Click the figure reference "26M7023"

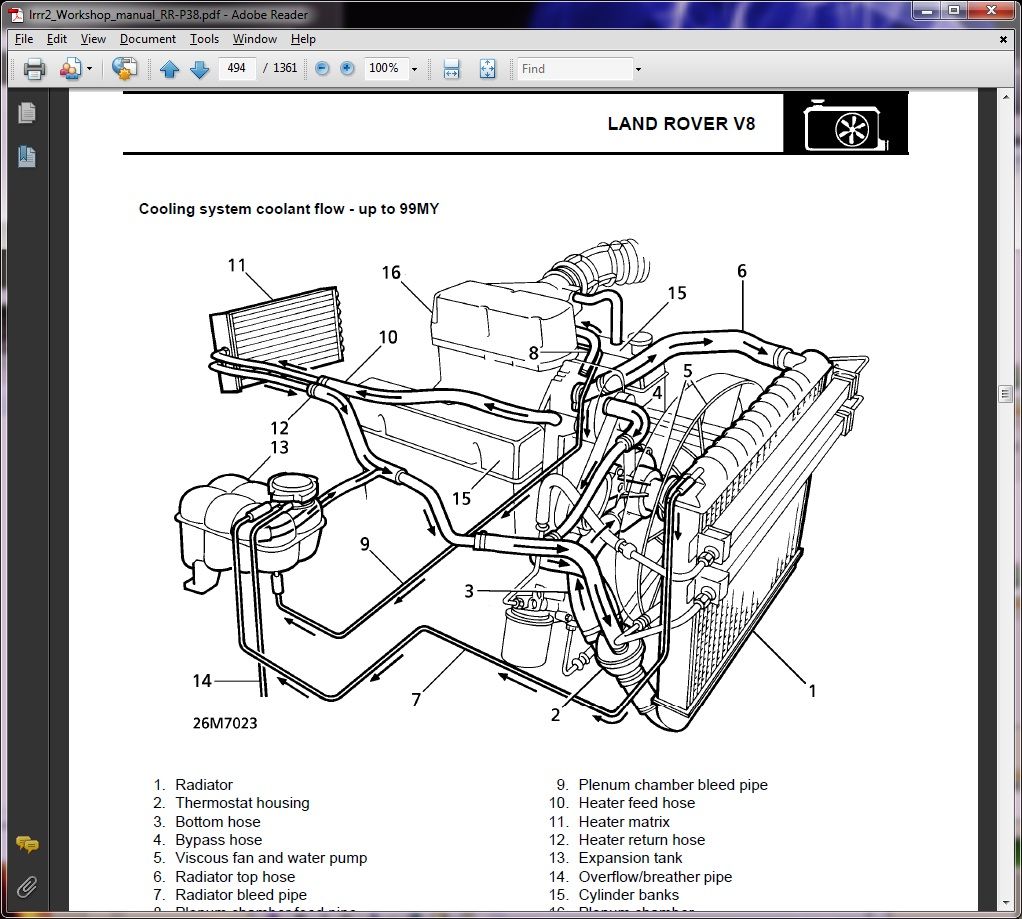pos(225,723)
